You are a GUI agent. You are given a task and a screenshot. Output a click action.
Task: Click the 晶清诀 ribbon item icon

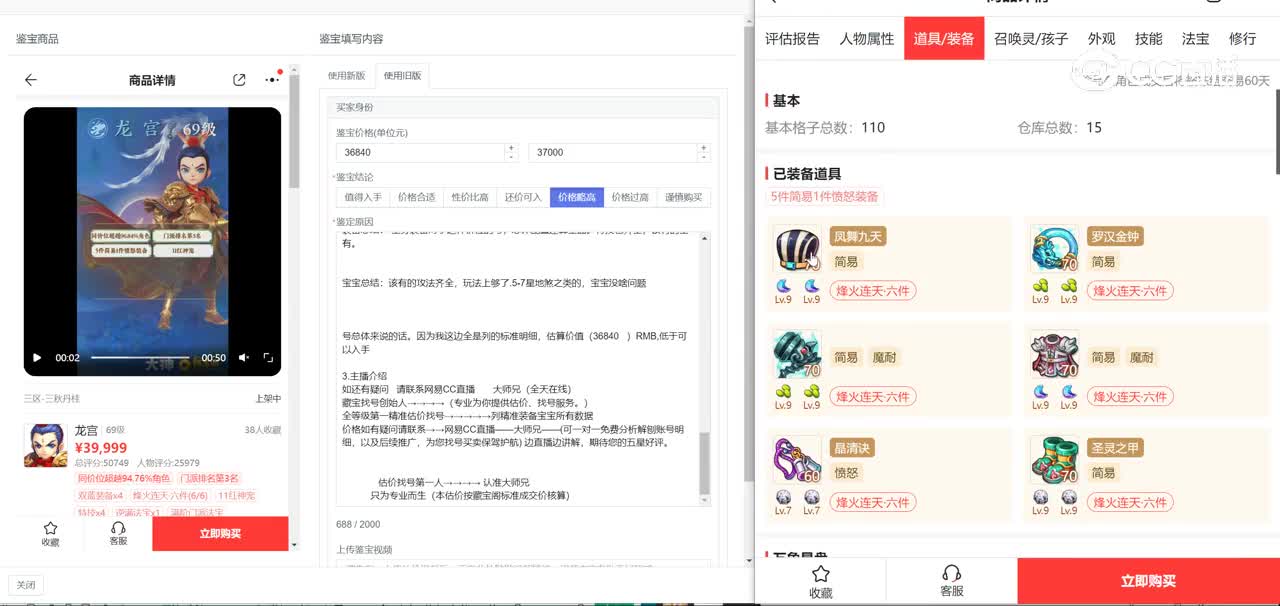pyautogui.click(x=797, y=460)
